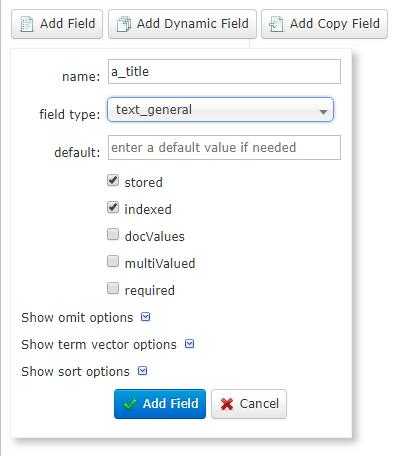Expand Show term vector options text
396x456 pixels.
point(99,344)
